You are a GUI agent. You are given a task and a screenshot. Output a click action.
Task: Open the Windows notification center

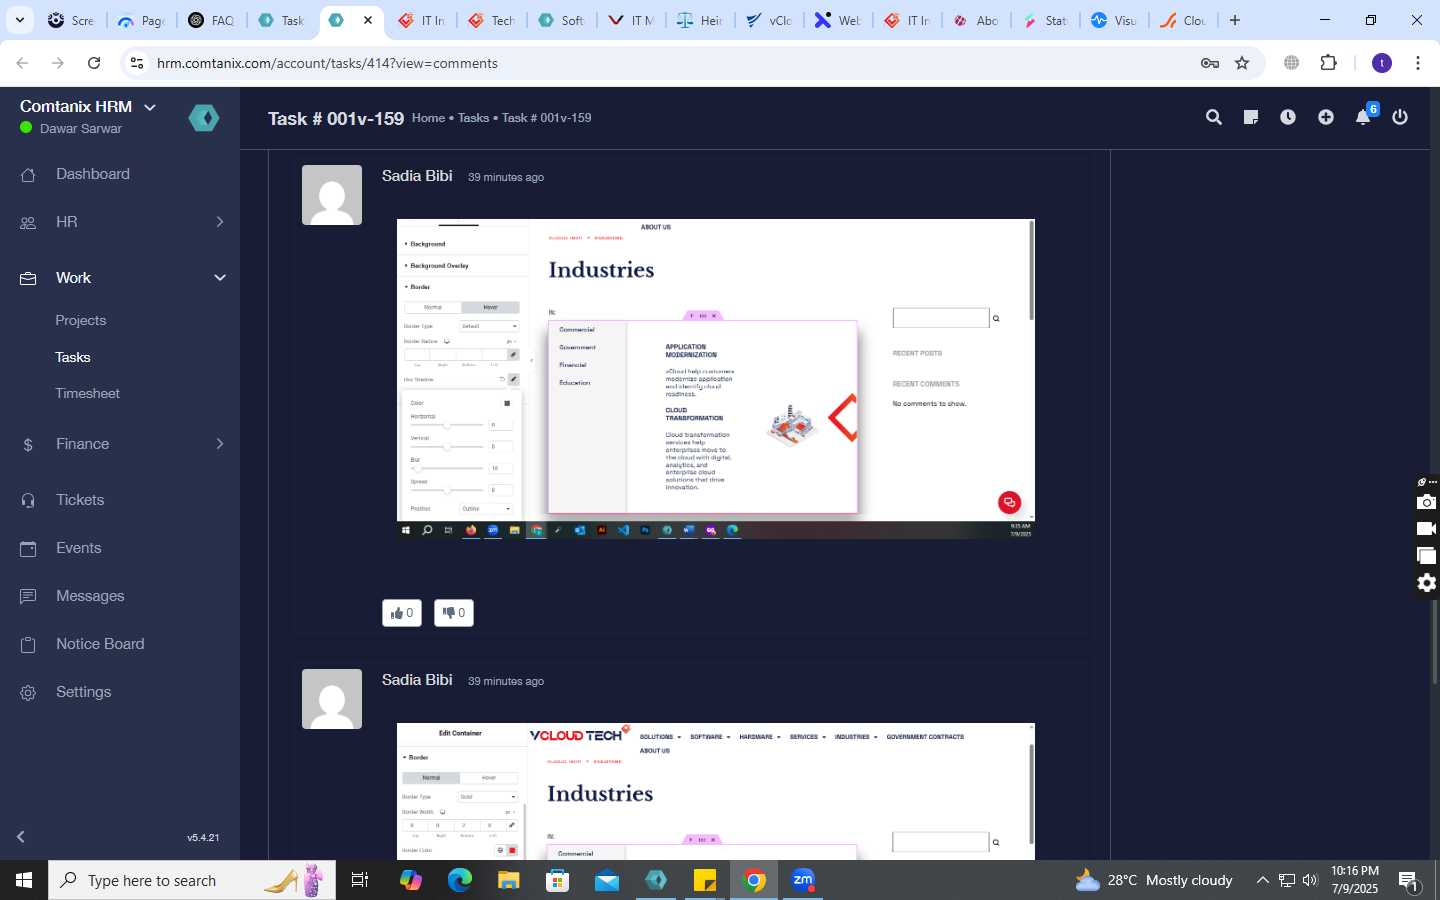point(1410,881)
